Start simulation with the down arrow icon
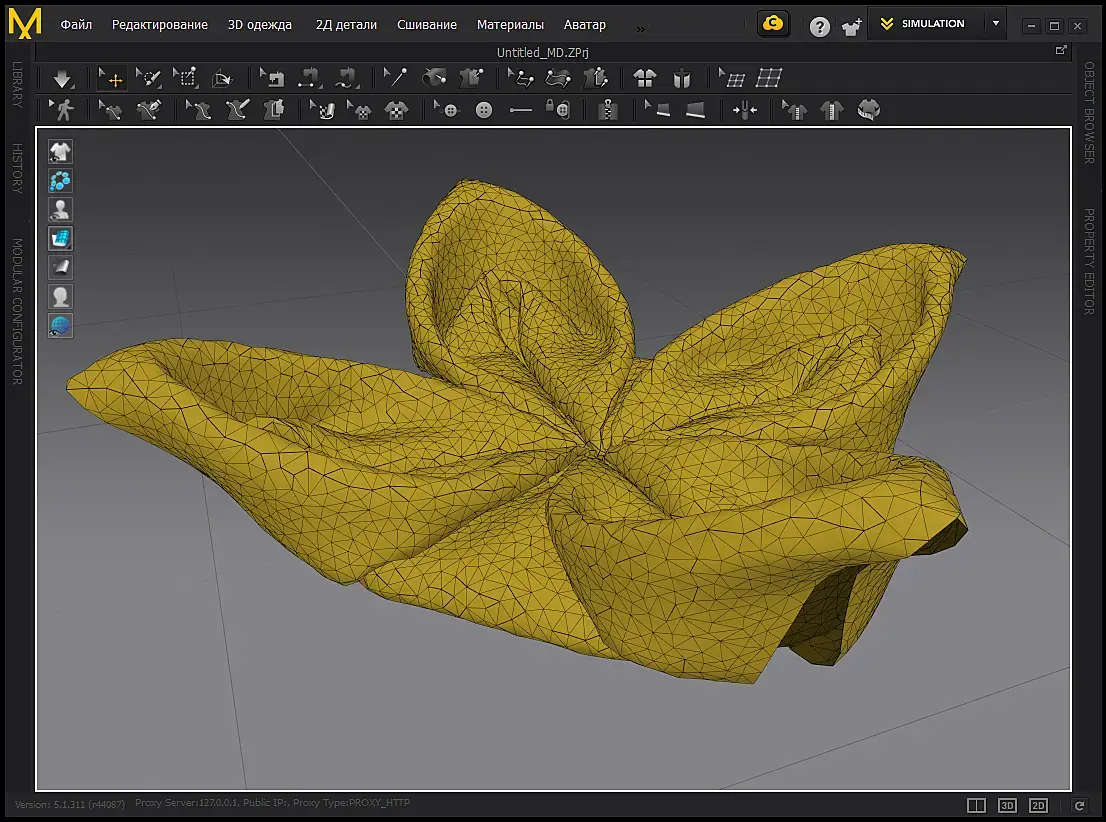The height and width of the screenshot is (822, 1106). point(63,78)
